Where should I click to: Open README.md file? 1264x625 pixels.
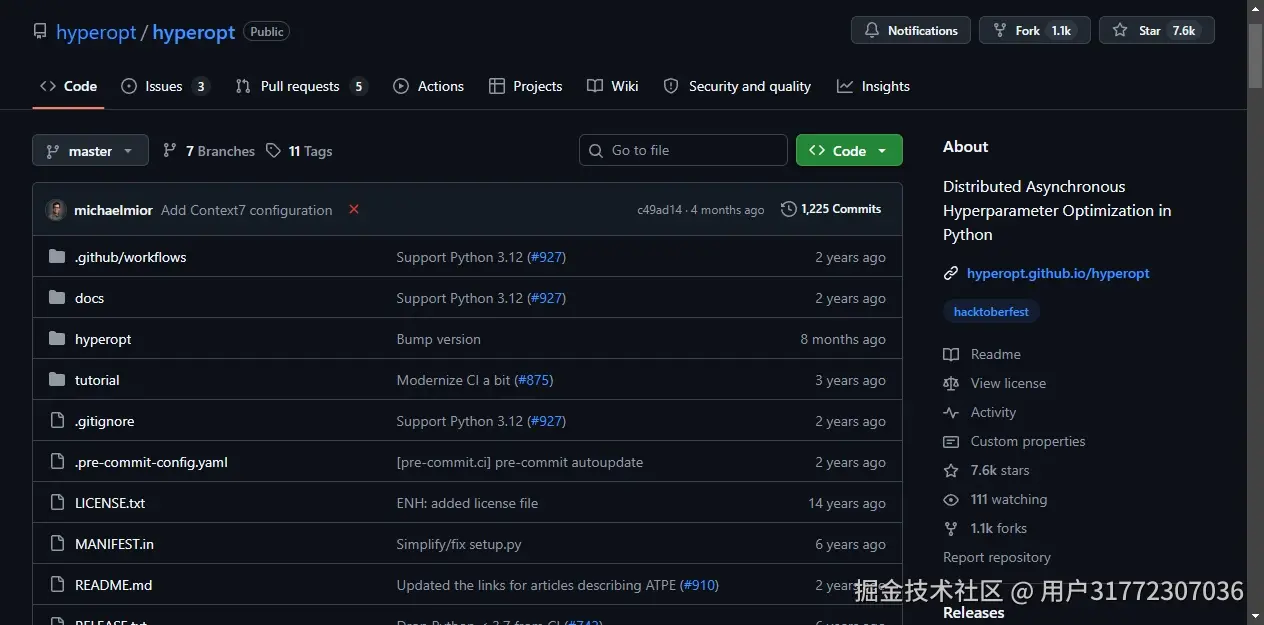click(113, 585)
